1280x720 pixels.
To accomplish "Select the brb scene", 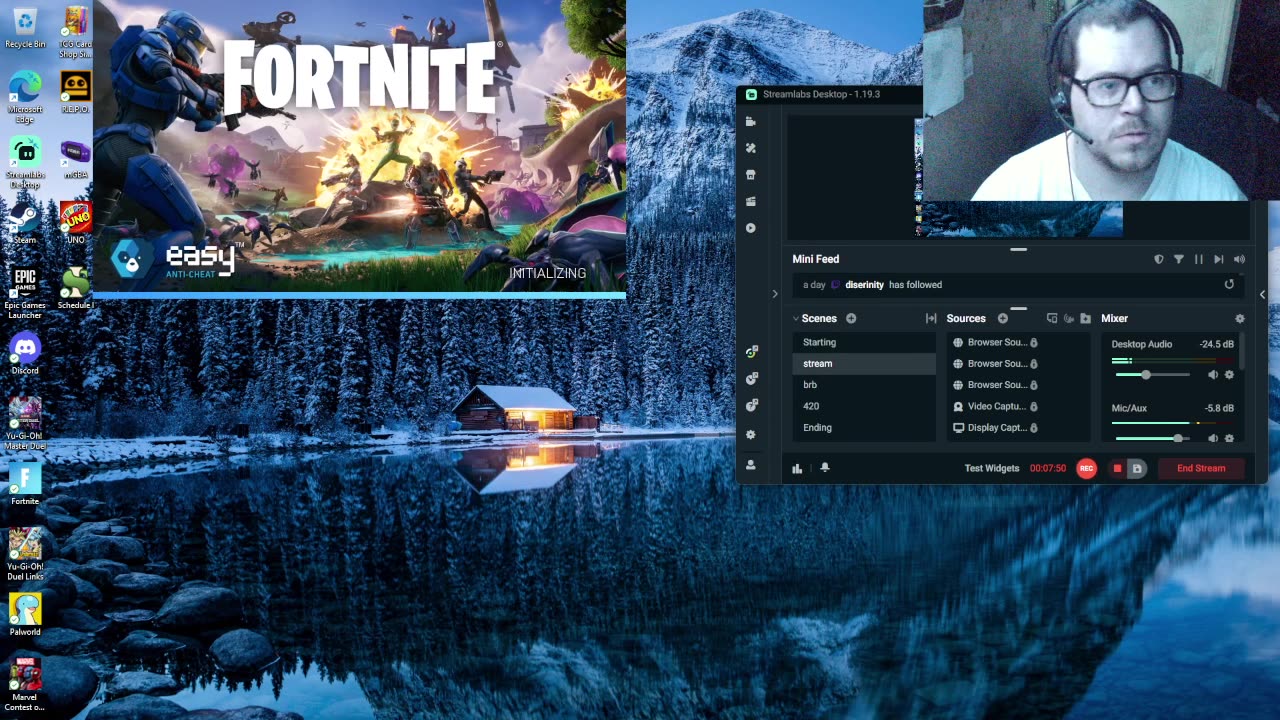I will [865, 385].
